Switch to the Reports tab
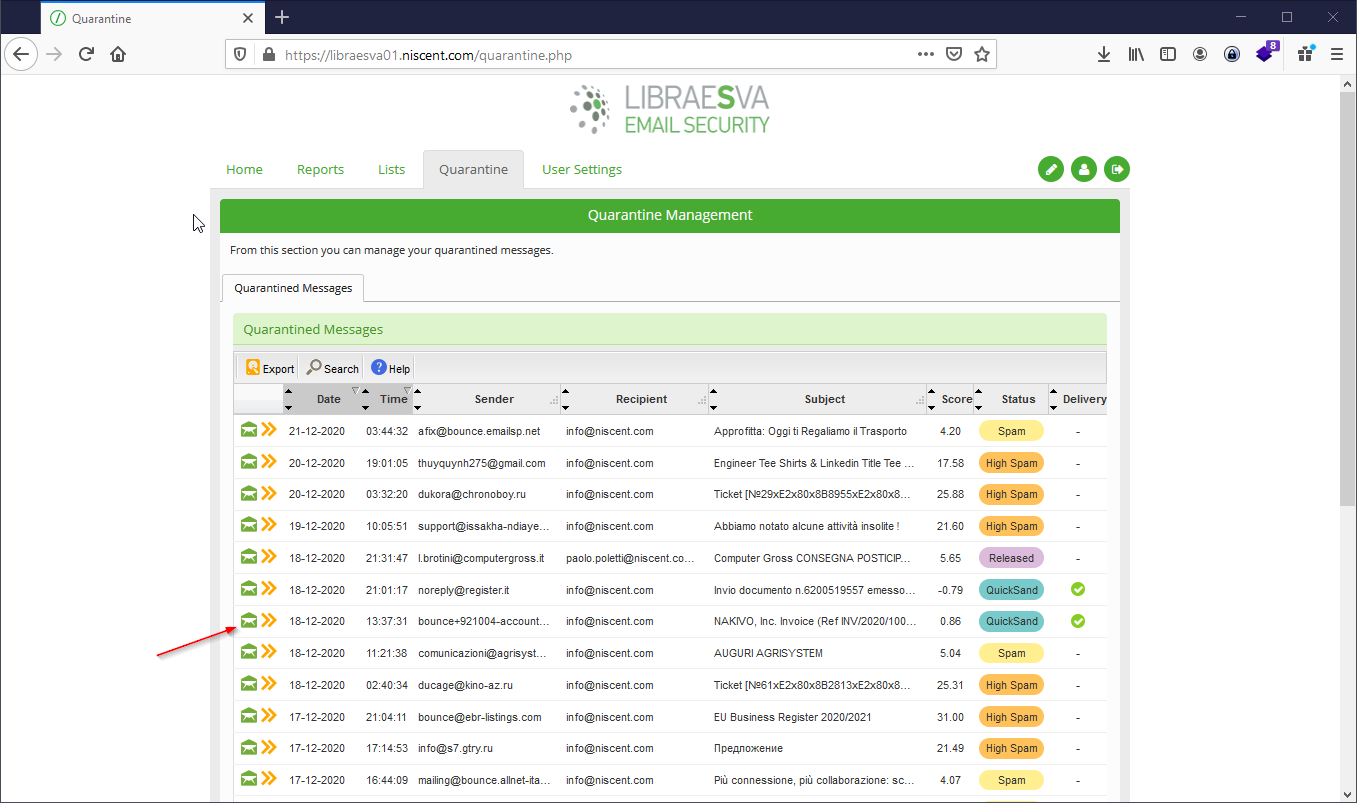Viewport: 1357px width, 803px height. (320, 169)
